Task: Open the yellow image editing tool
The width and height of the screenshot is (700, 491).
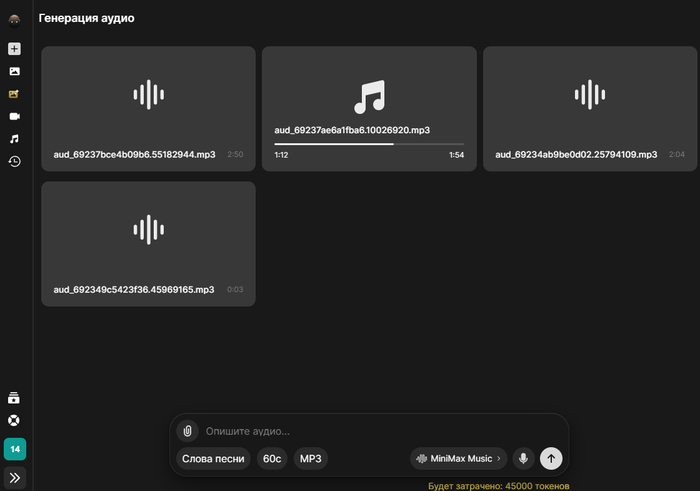Action: 14,94
